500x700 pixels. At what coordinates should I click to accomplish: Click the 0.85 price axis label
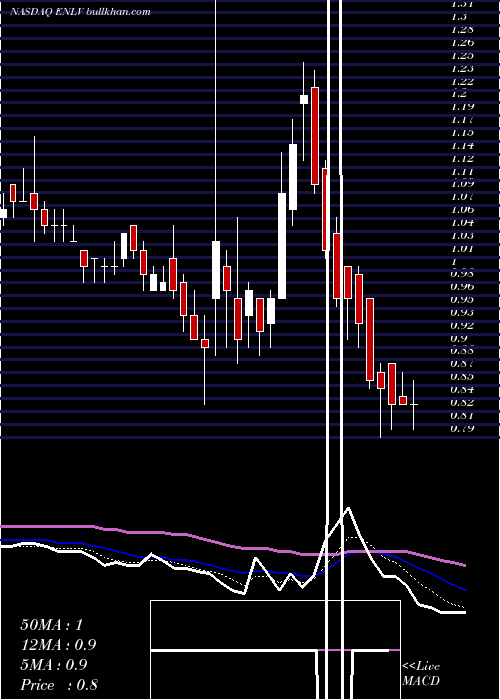[462, 376]
